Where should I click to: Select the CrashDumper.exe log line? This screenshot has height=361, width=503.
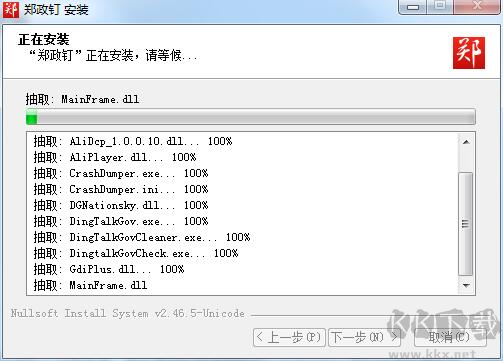(121, 173)
